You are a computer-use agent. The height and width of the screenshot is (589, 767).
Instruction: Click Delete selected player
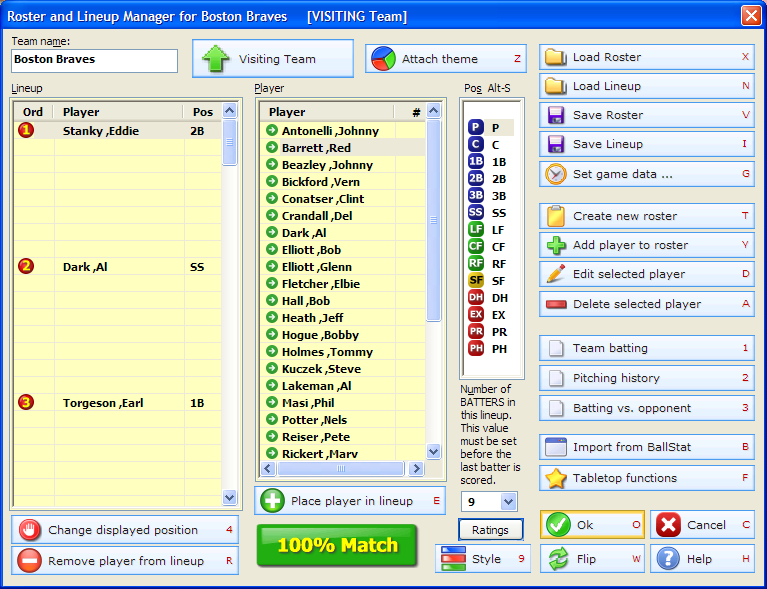click(647, 304)
